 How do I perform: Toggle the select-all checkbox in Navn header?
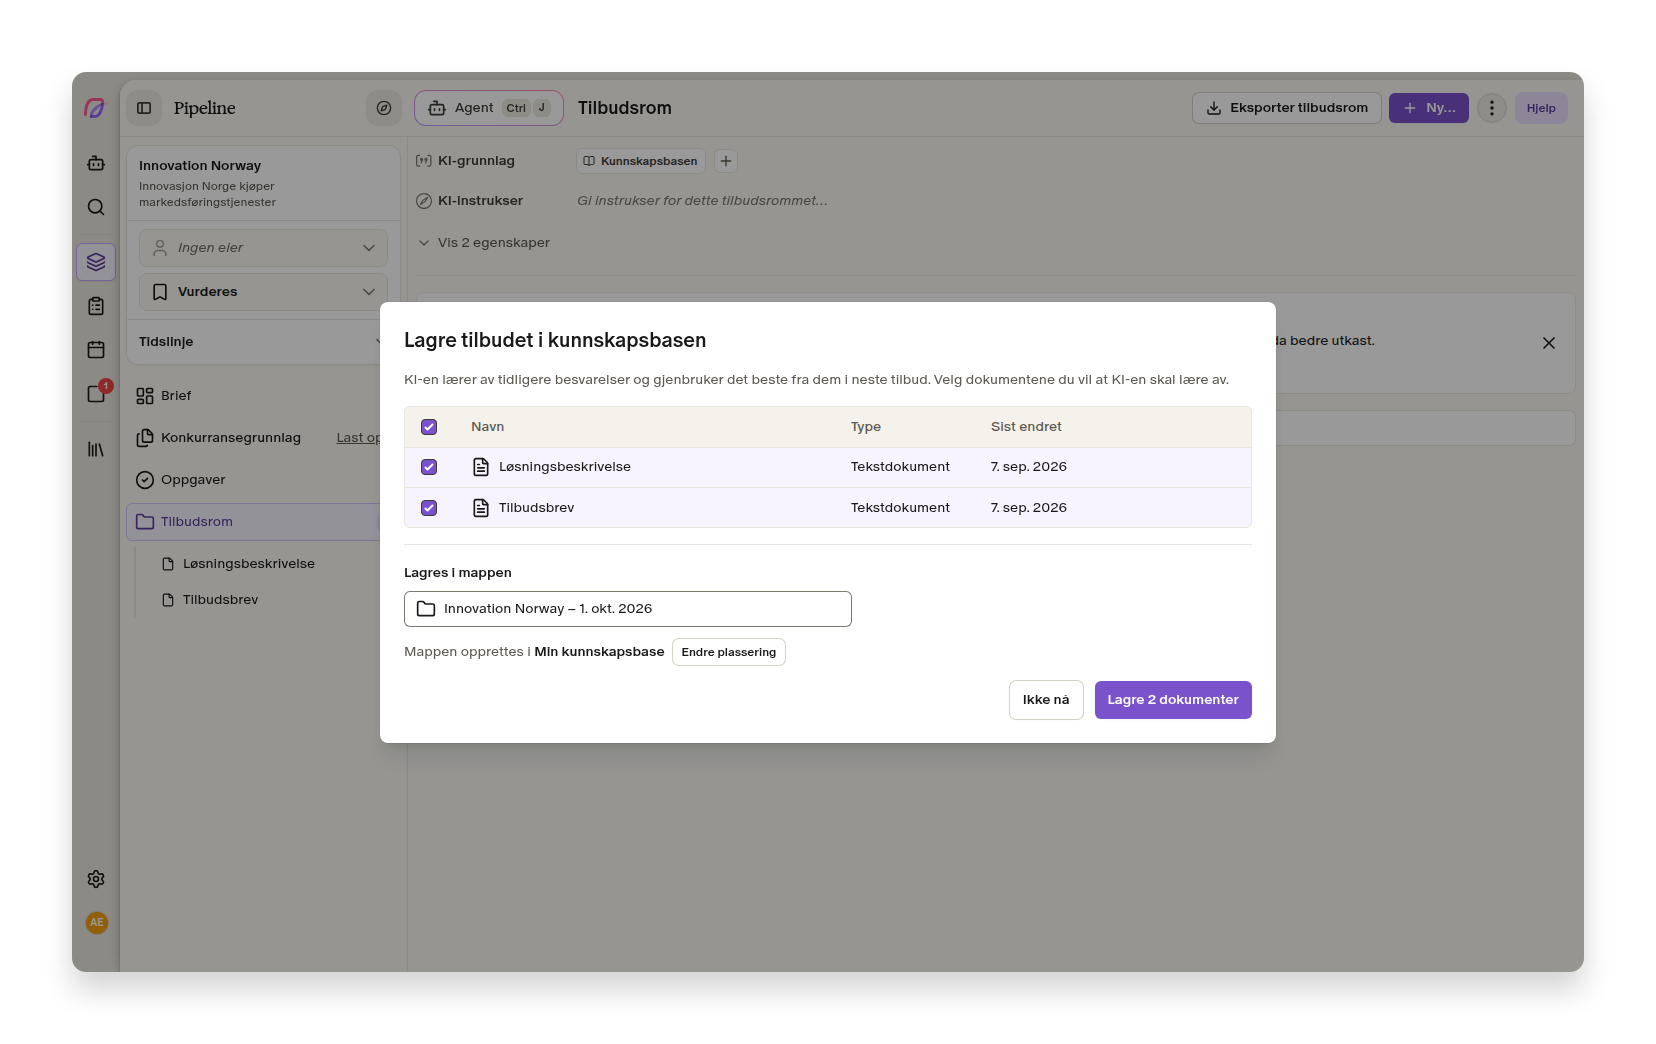pos(429,427)
